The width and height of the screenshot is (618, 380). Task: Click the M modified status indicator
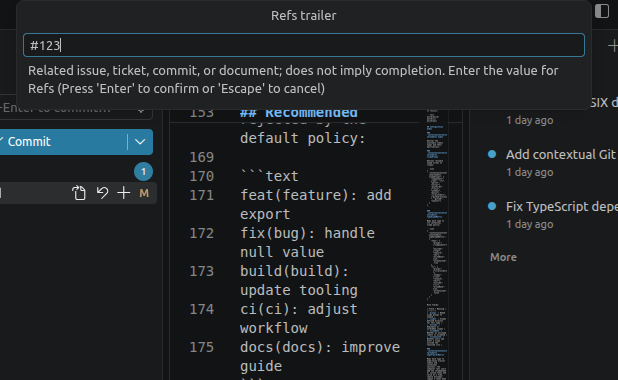(x=144, y=193)
